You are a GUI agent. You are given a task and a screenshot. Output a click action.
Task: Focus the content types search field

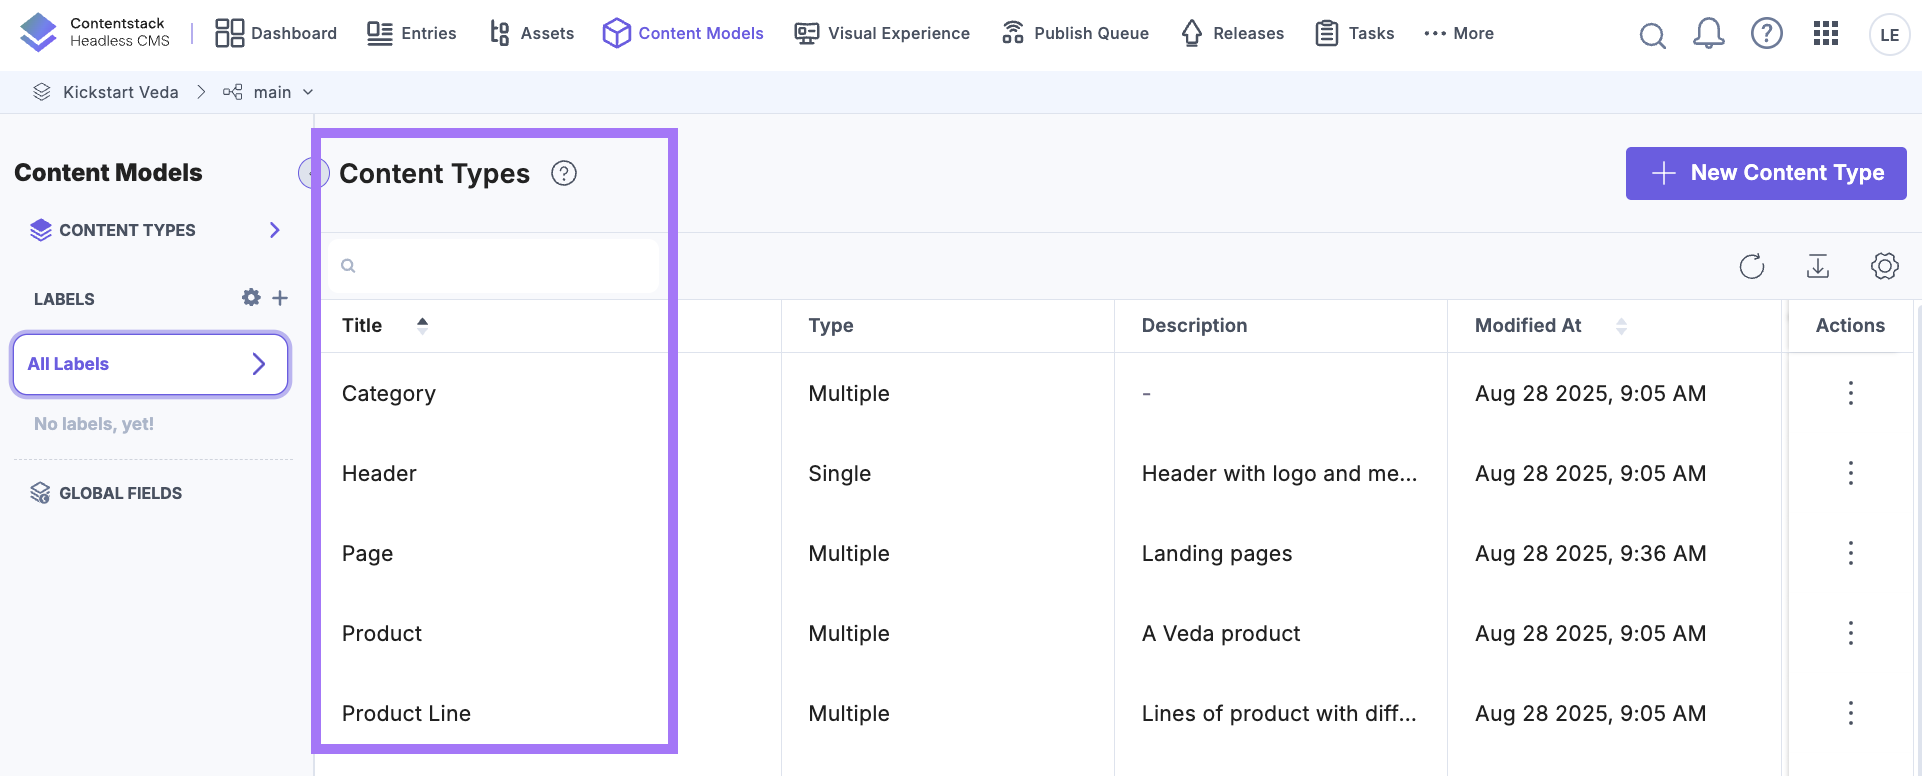pos(494,266)
